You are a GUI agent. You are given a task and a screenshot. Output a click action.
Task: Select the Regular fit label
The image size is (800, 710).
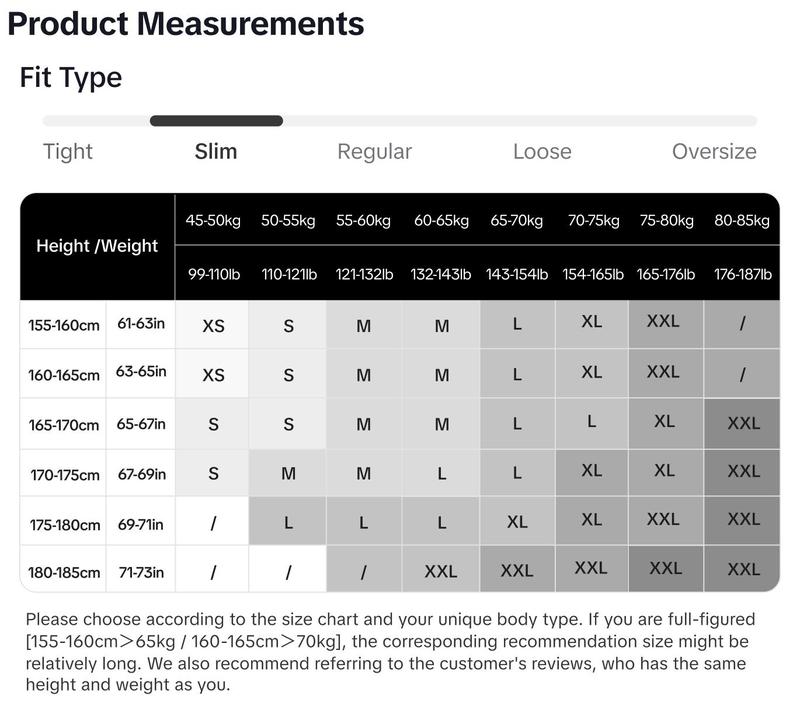pos(374,152)
